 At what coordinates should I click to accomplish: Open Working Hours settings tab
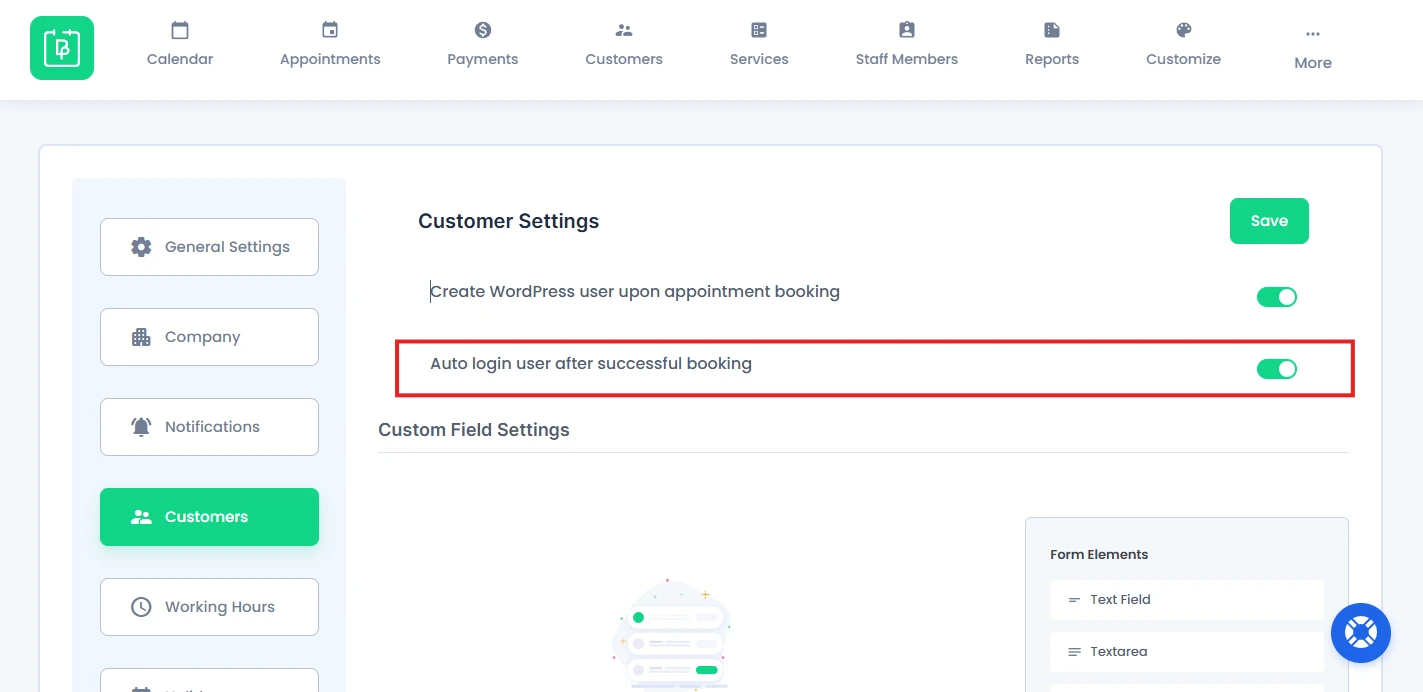(x=209, y=607)
